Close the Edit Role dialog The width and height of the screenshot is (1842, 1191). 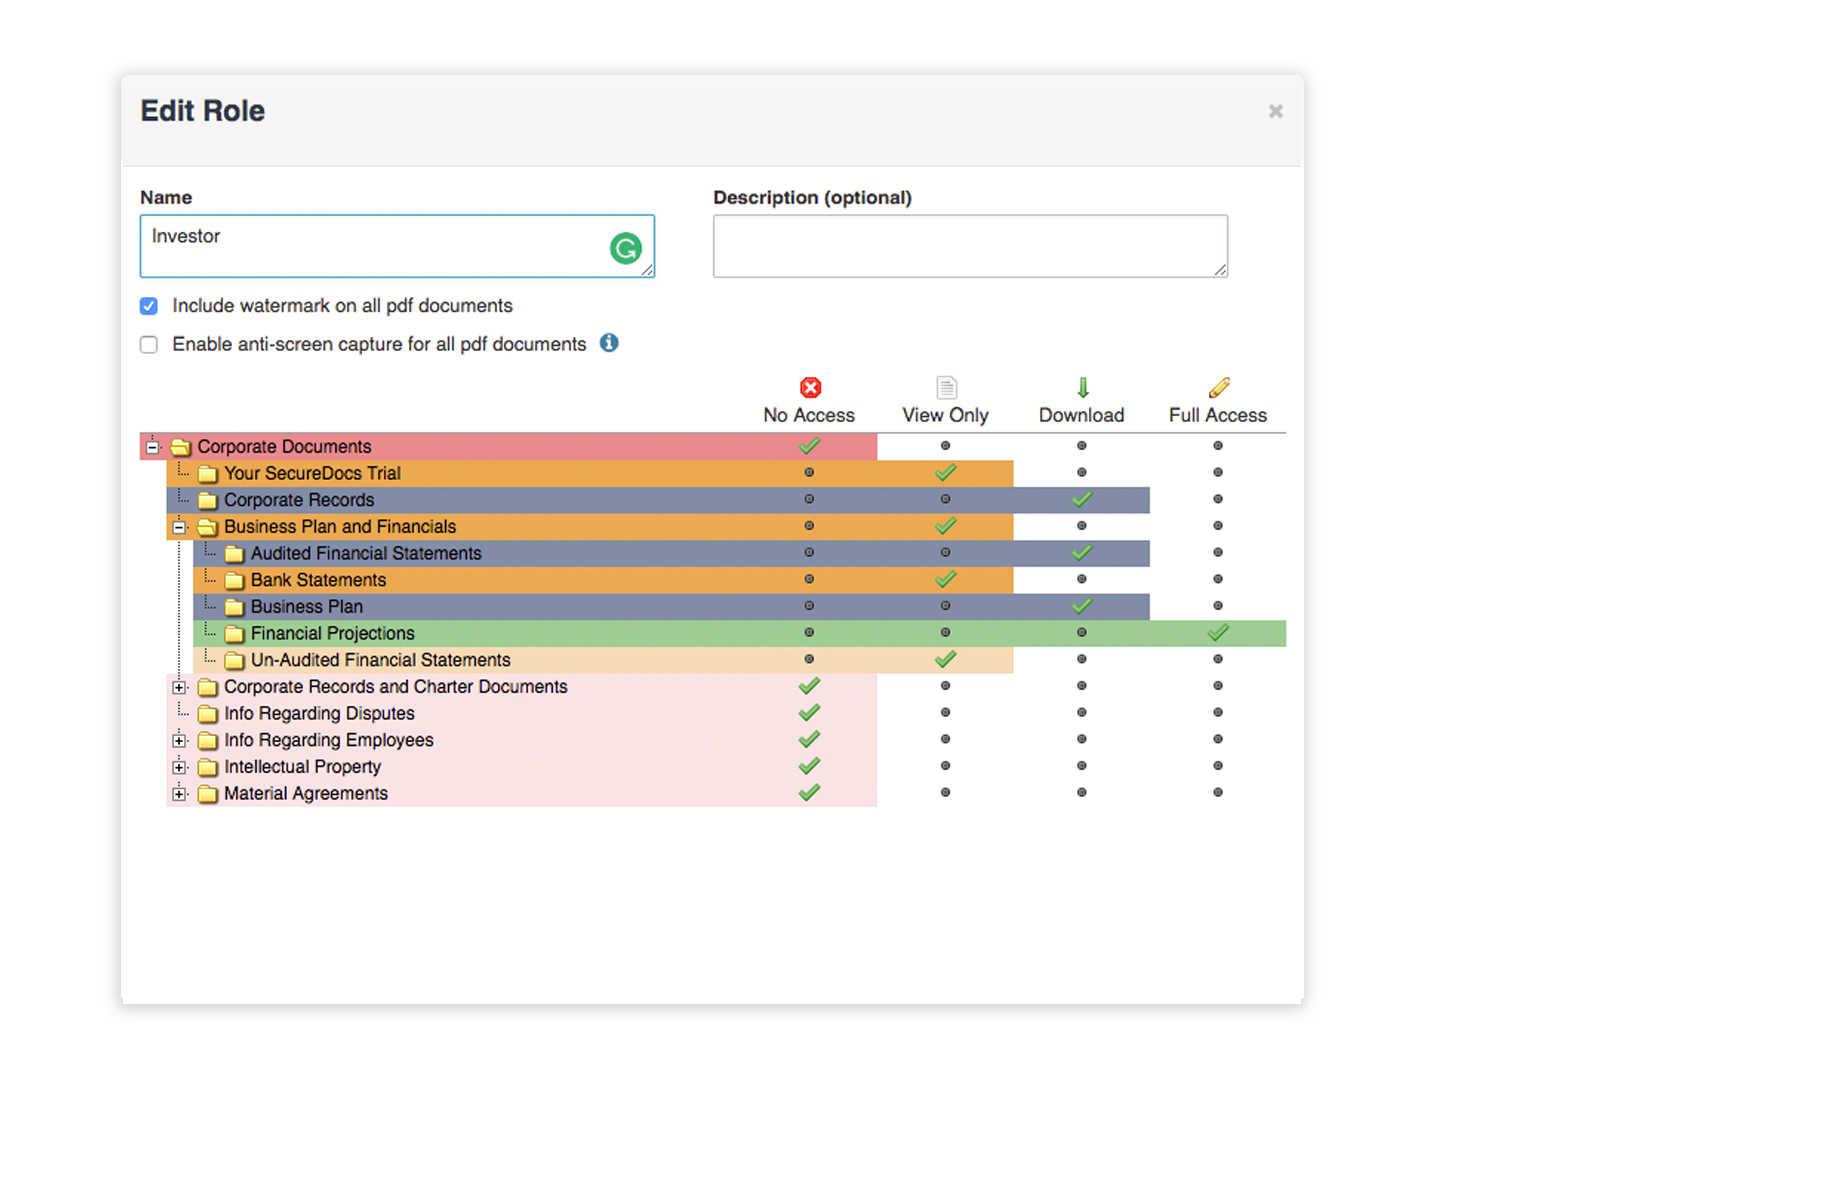tap(1275, 111)
